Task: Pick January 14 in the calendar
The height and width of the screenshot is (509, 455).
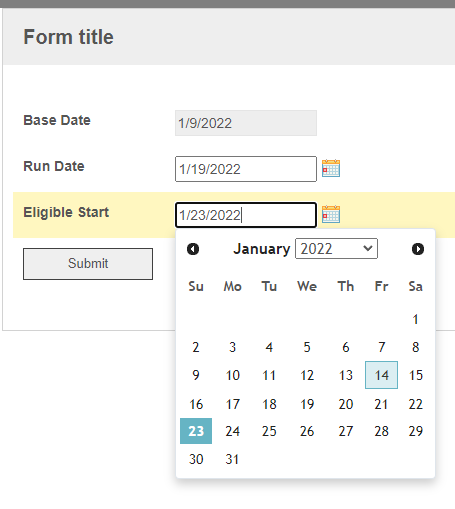Action: tap(381, 375)
